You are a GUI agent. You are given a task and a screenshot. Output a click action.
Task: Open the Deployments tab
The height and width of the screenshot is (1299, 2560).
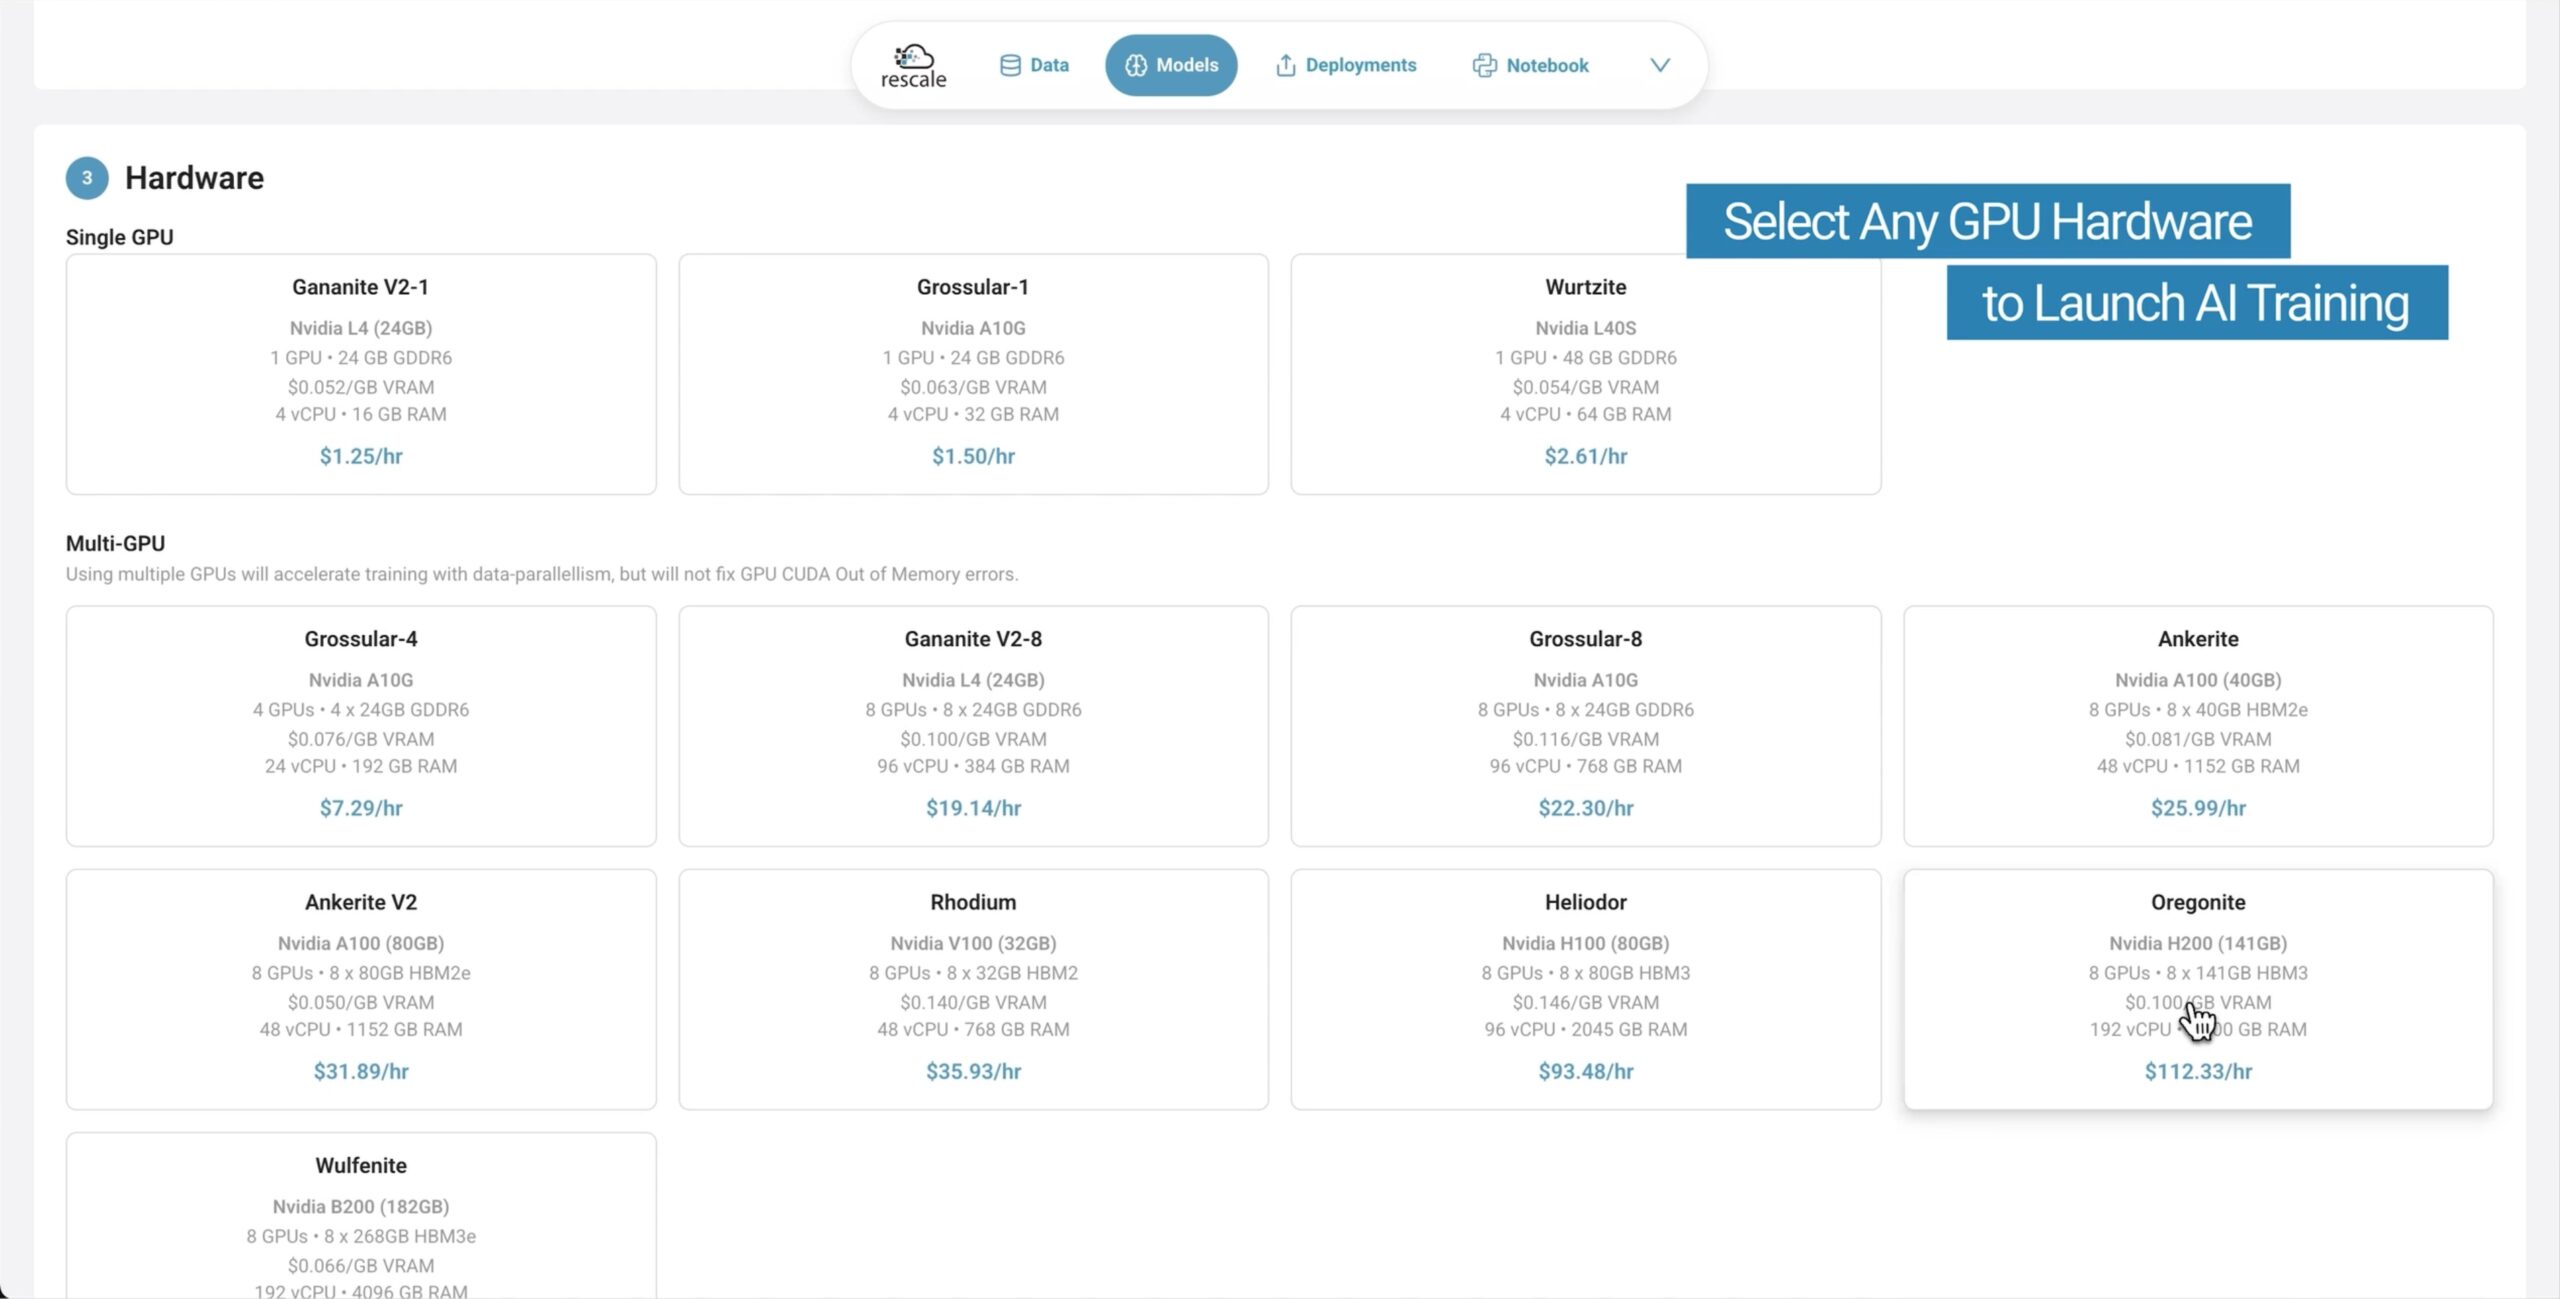(1346, 65)
